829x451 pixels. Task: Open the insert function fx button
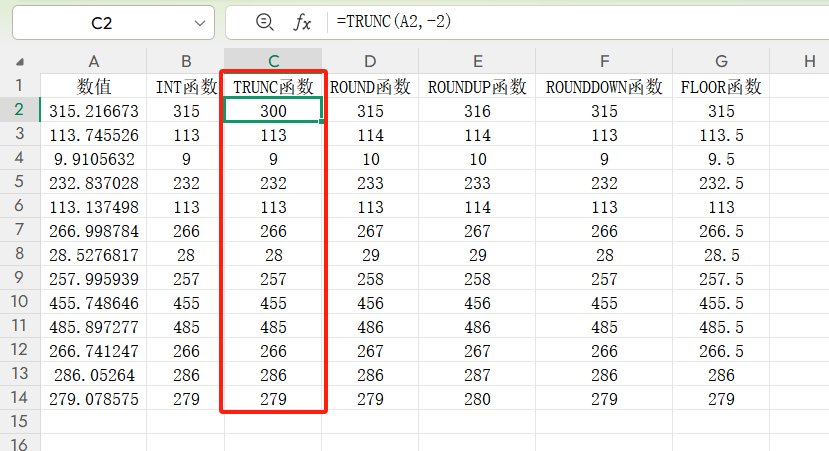pos(302,22)
